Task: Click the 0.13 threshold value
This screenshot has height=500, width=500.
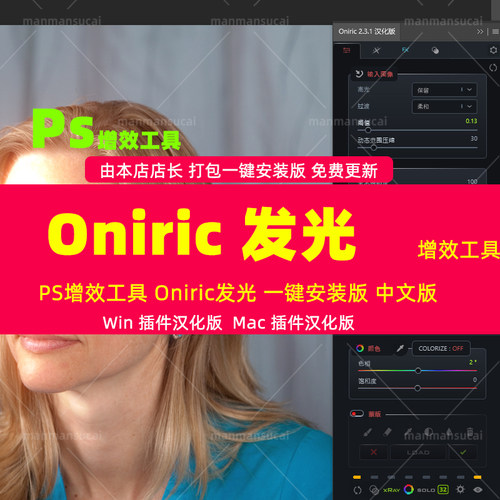Action: (x=471, y=121)
